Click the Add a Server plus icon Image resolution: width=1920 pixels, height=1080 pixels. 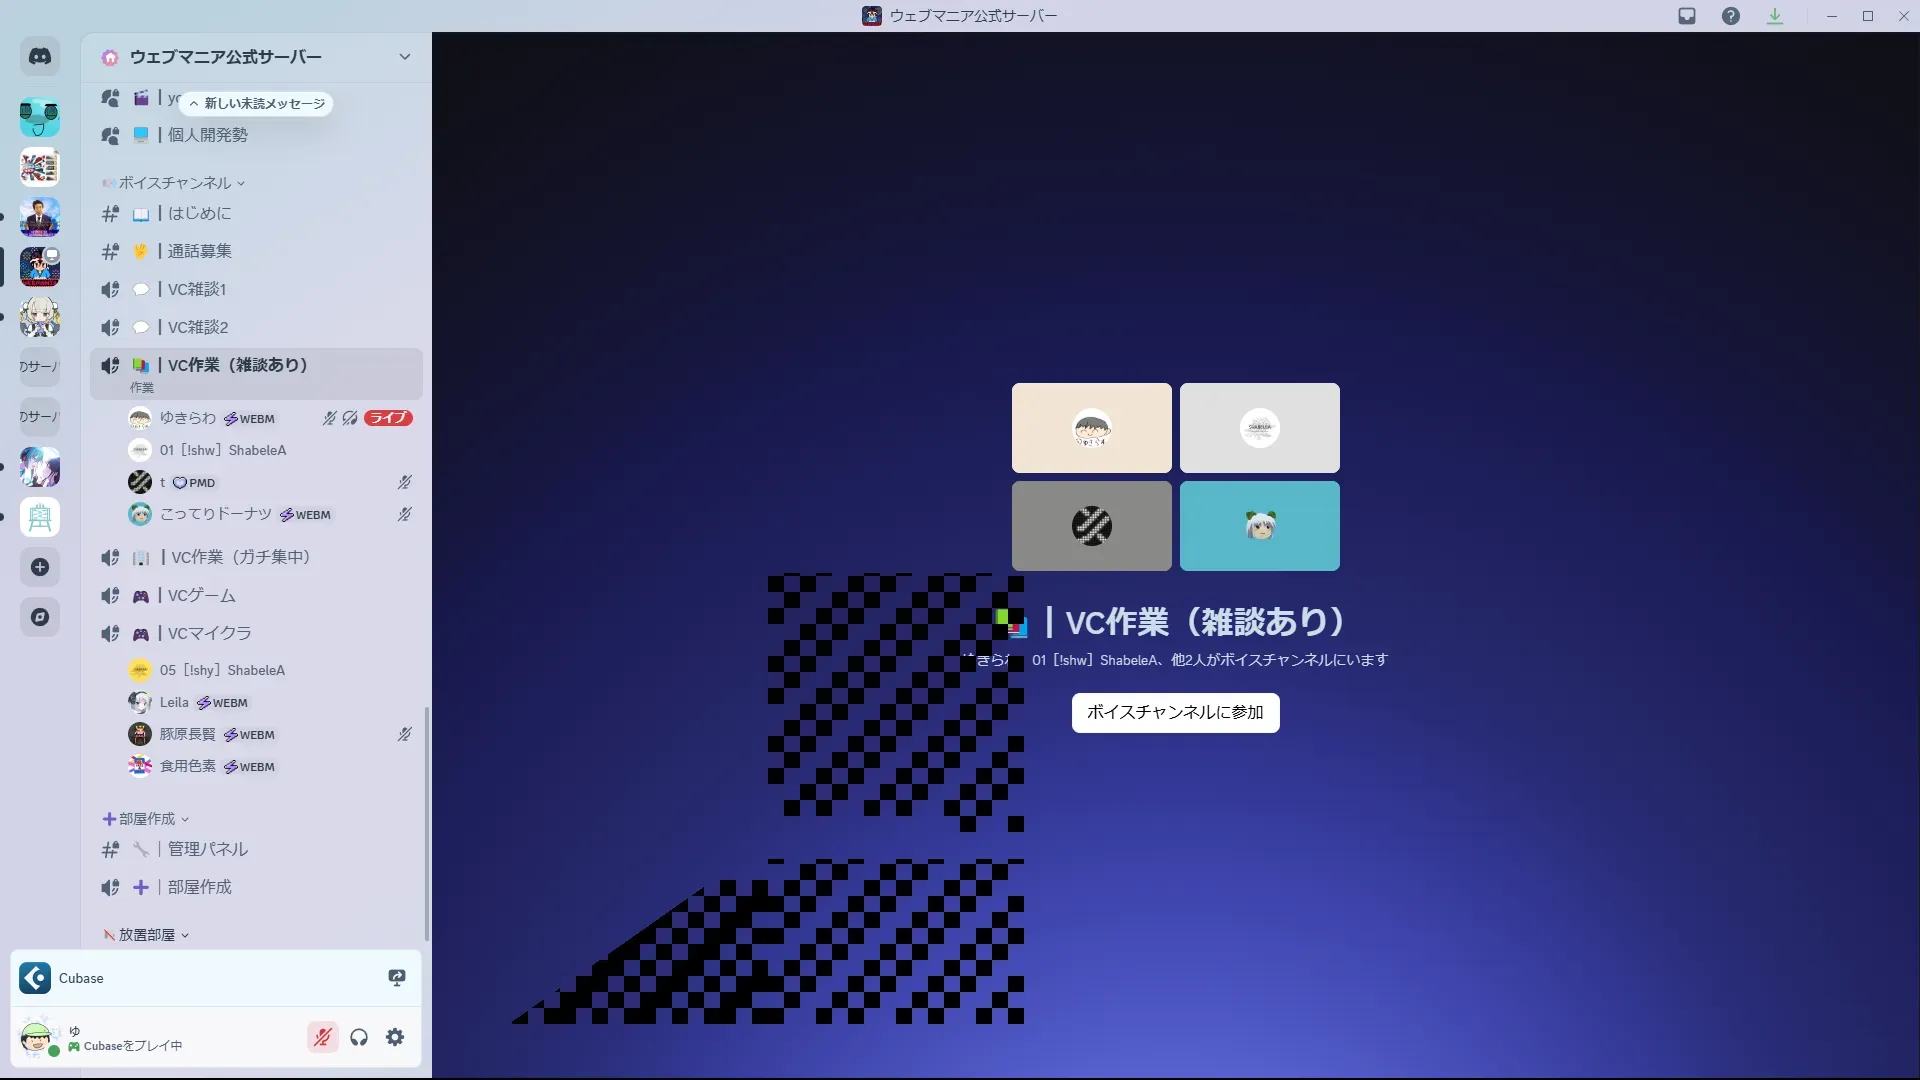click(40, 567)
